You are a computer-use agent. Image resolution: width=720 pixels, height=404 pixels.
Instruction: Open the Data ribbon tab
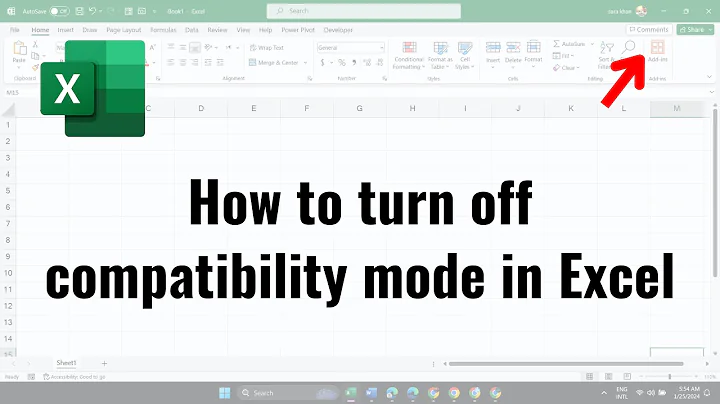(191, 30)
